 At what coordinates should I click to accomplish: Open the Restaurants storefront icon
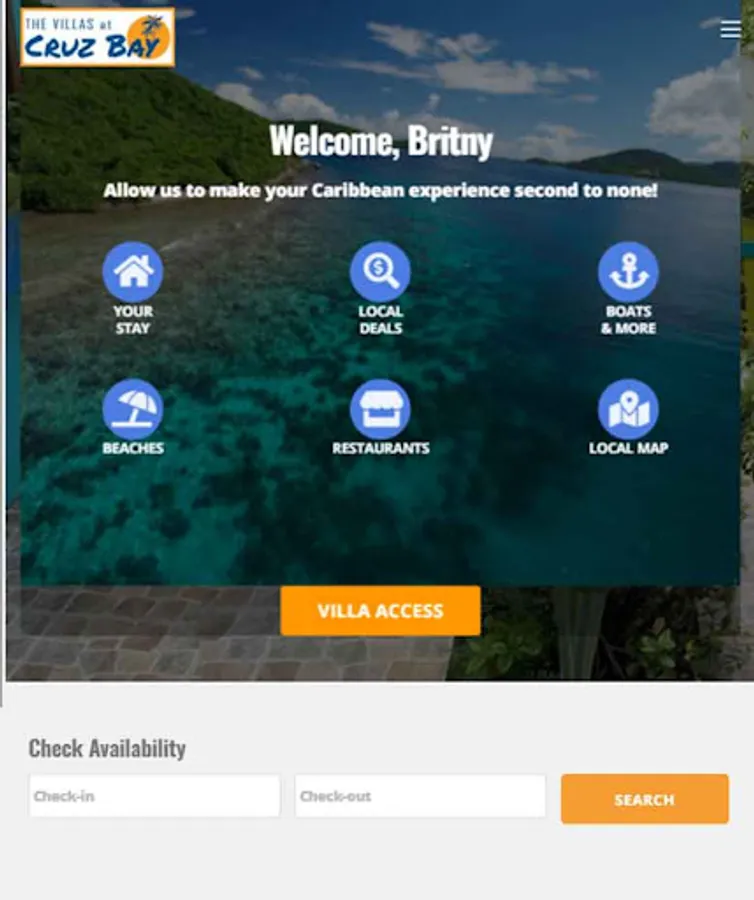380,409
